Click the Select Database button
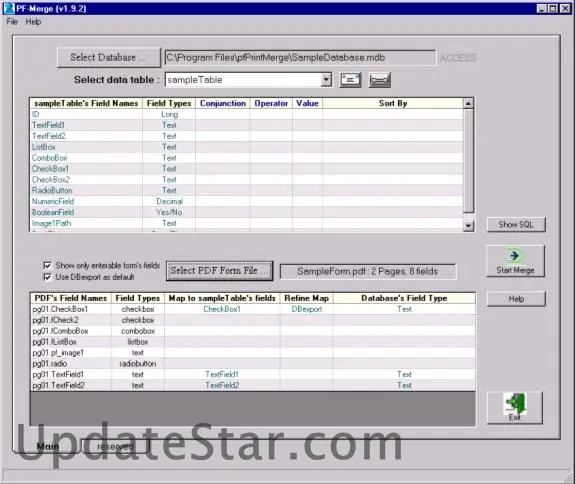575x484 pixels. point(109,58)
